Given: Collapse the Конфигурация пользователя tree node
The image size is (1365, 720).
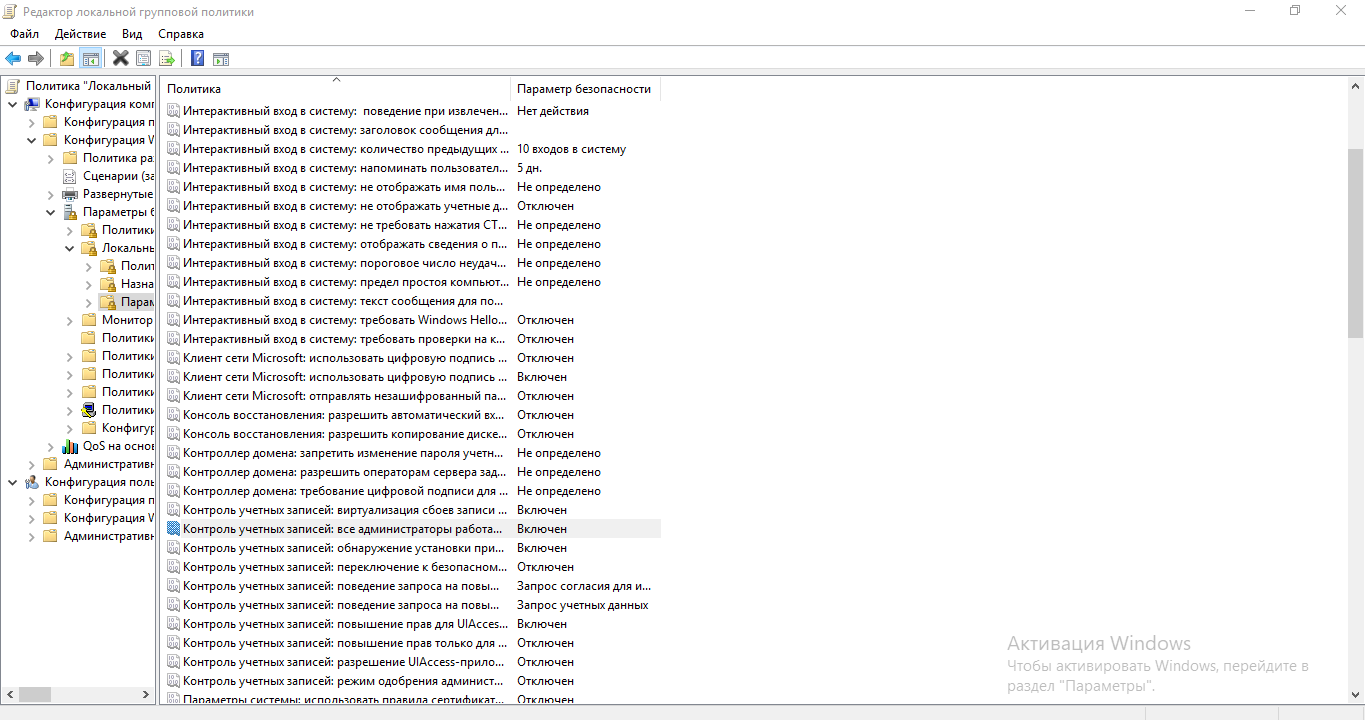Looking at the screenshot, I should click(x=12, y=482).
